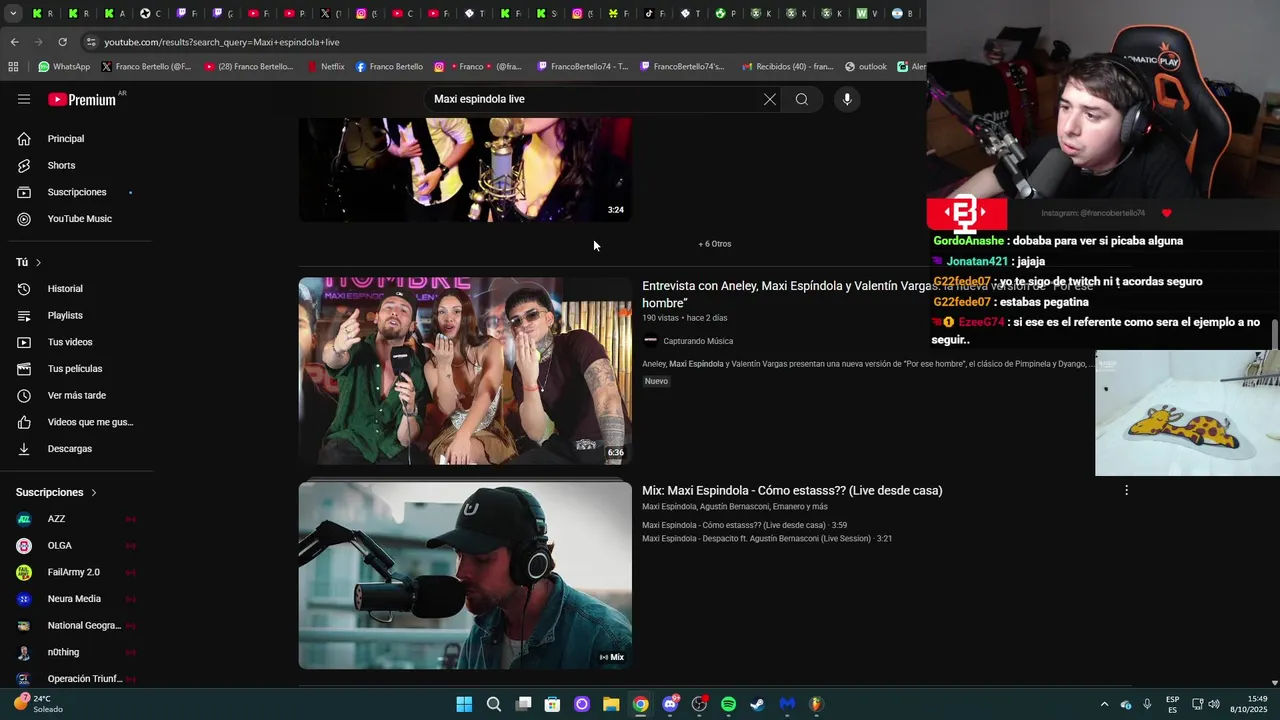Open File Explorer from the taskbar

[x=611, y=704]
